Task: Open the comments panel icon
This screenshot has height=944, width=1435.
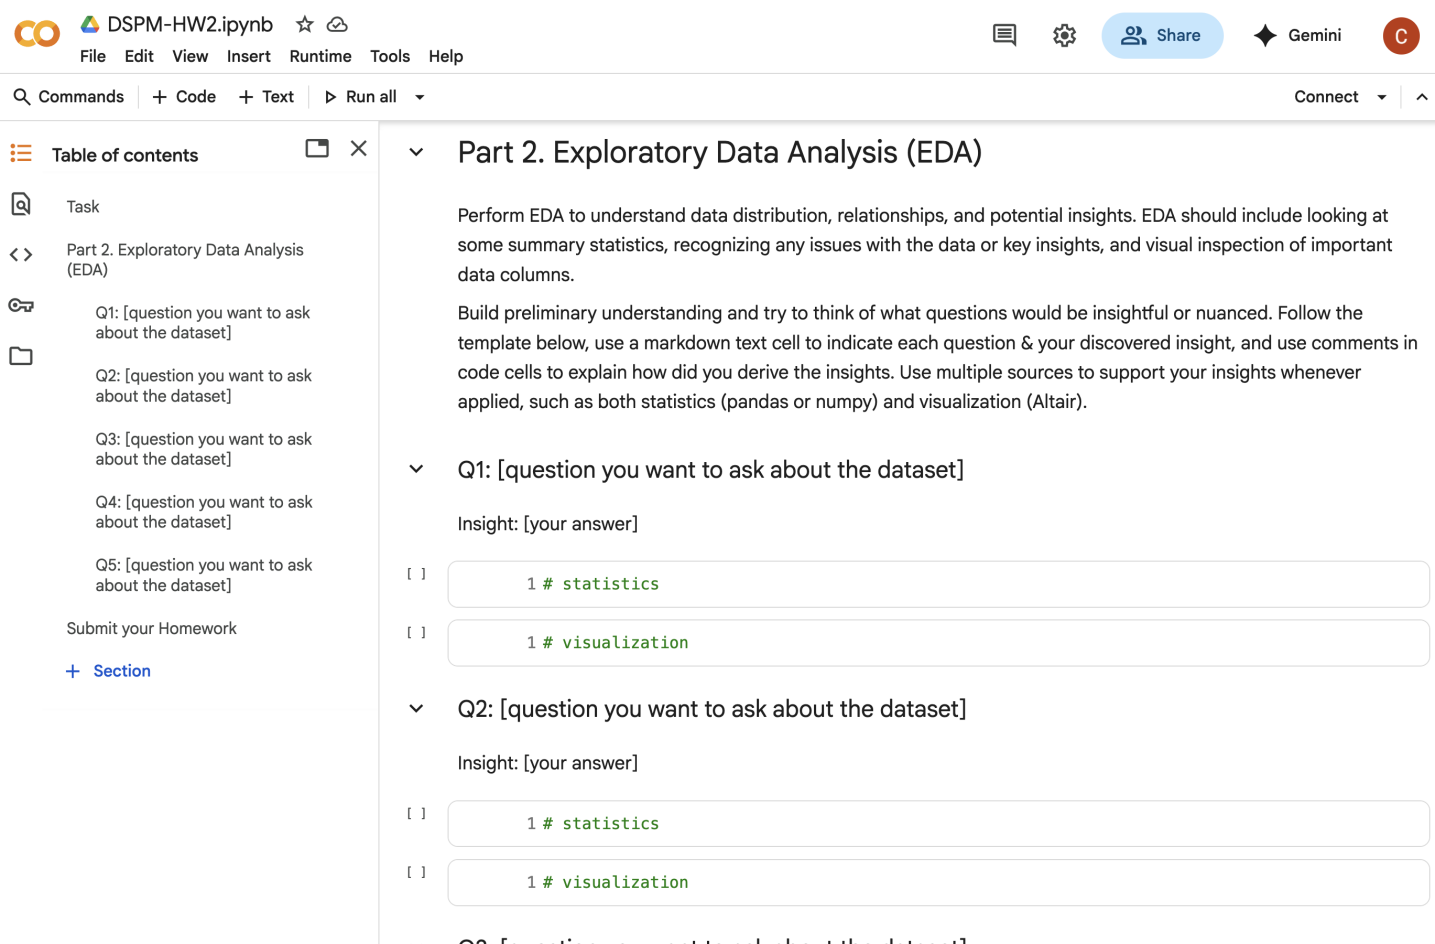Action: [1004, 36]
